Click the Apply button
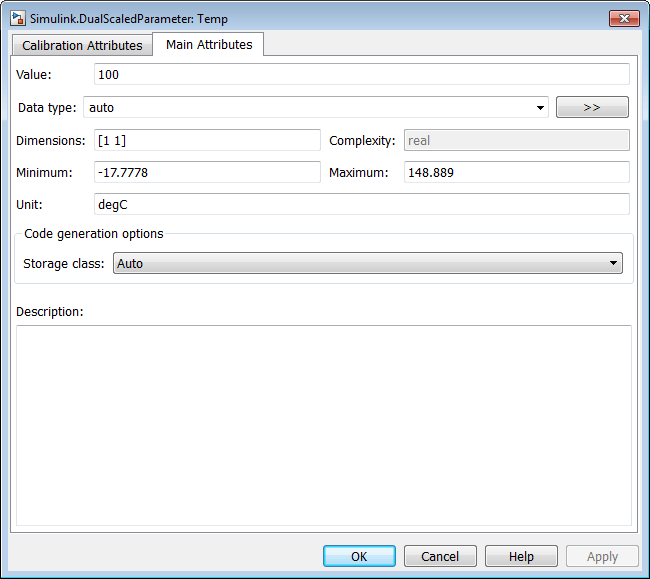The image size is (650, 579). (602, 556)
